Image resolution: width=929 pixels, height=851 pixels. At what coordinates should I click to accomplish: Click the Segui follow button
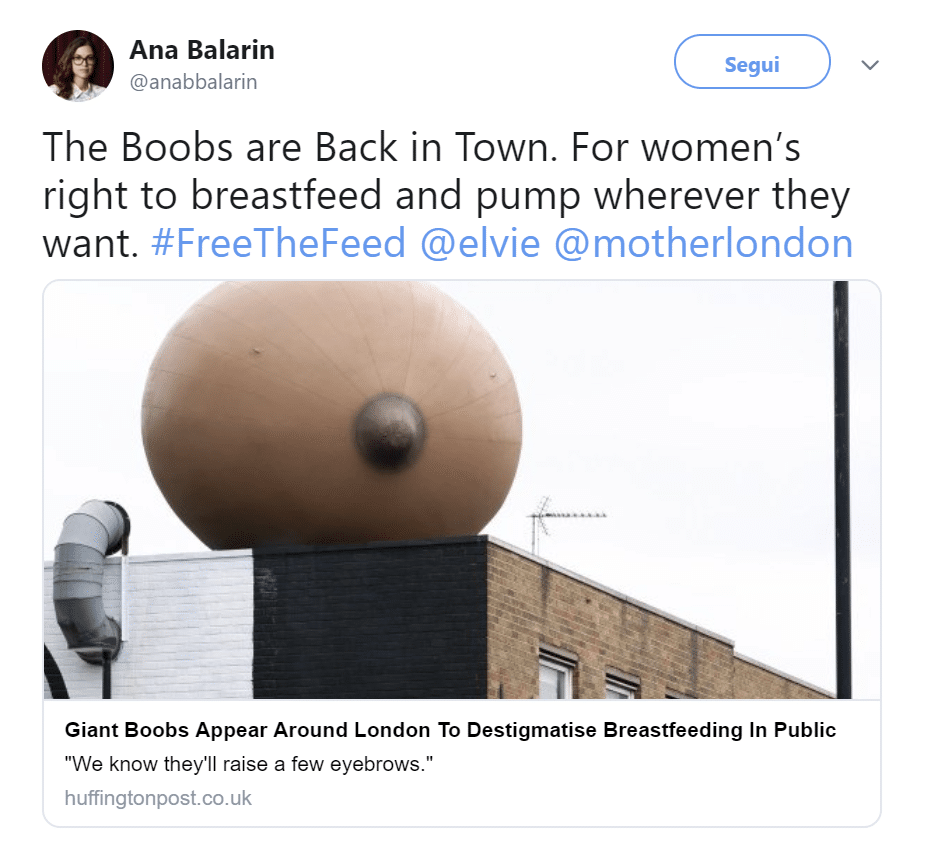pos(752,62)
